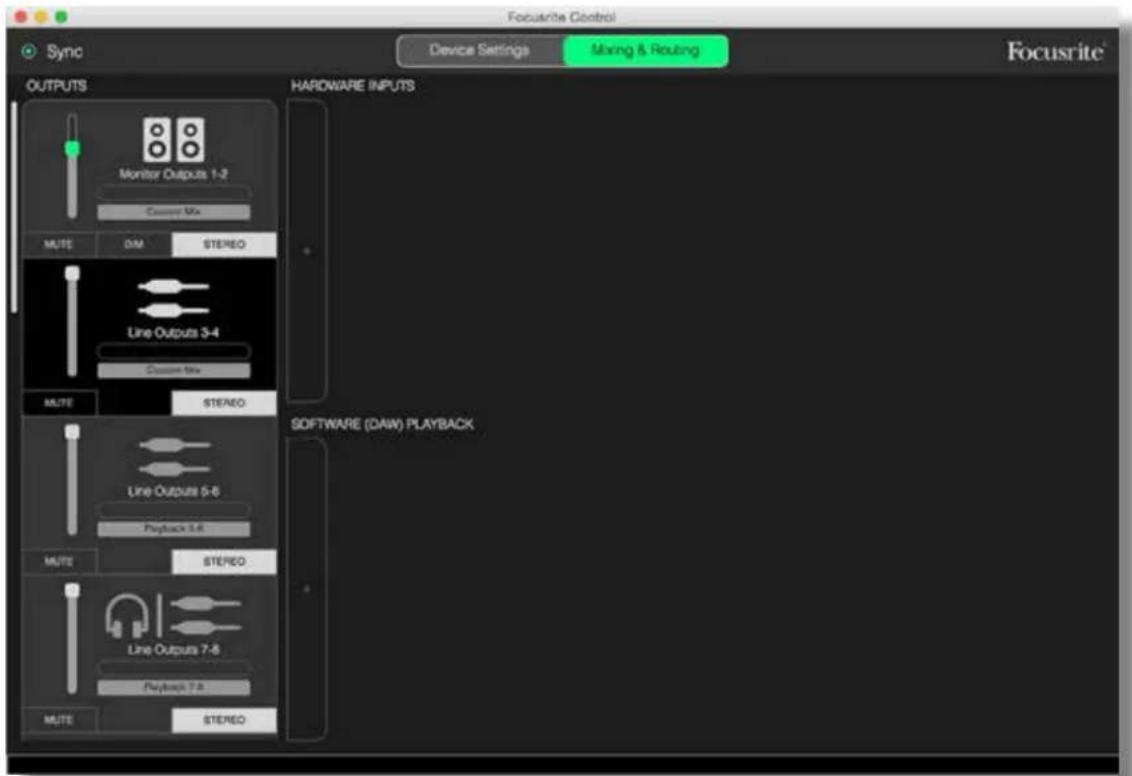Select the Line Outputs 7-8 label
The width and height of the screenshot is (1132, 776).
click(173, 650)
